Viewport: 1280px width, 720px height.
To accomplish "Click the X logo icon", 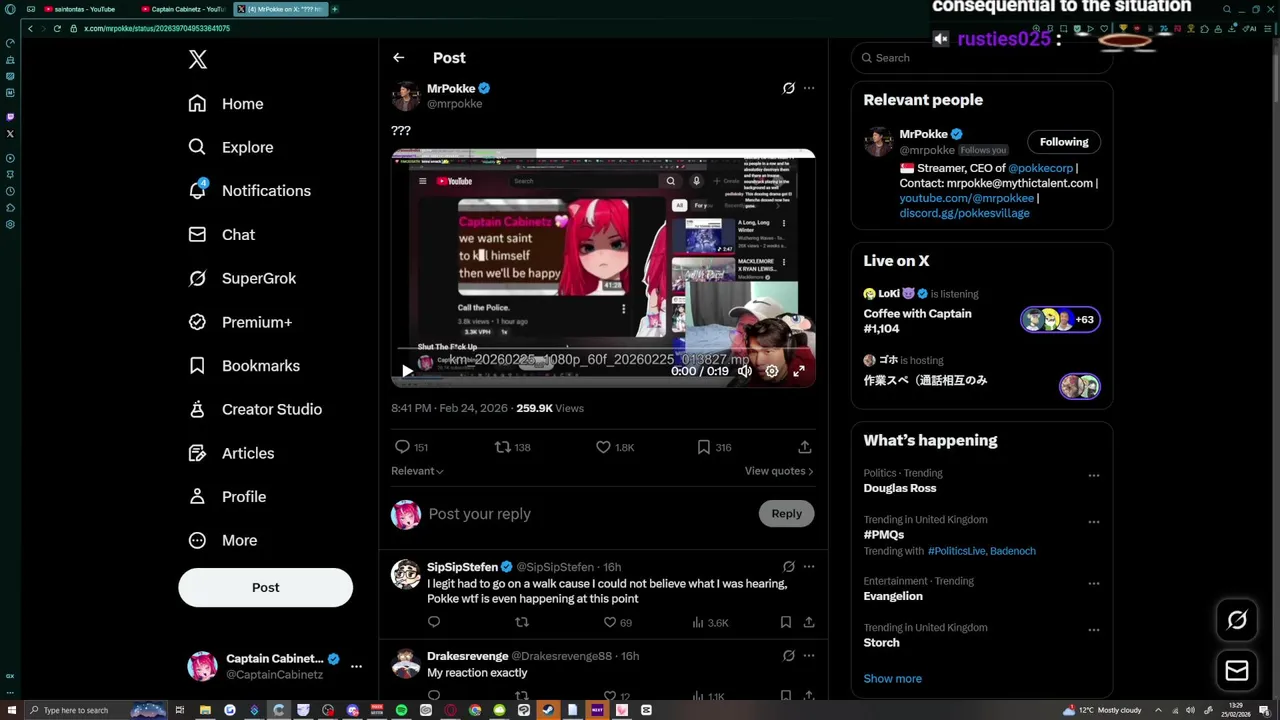I will (198, 60).
